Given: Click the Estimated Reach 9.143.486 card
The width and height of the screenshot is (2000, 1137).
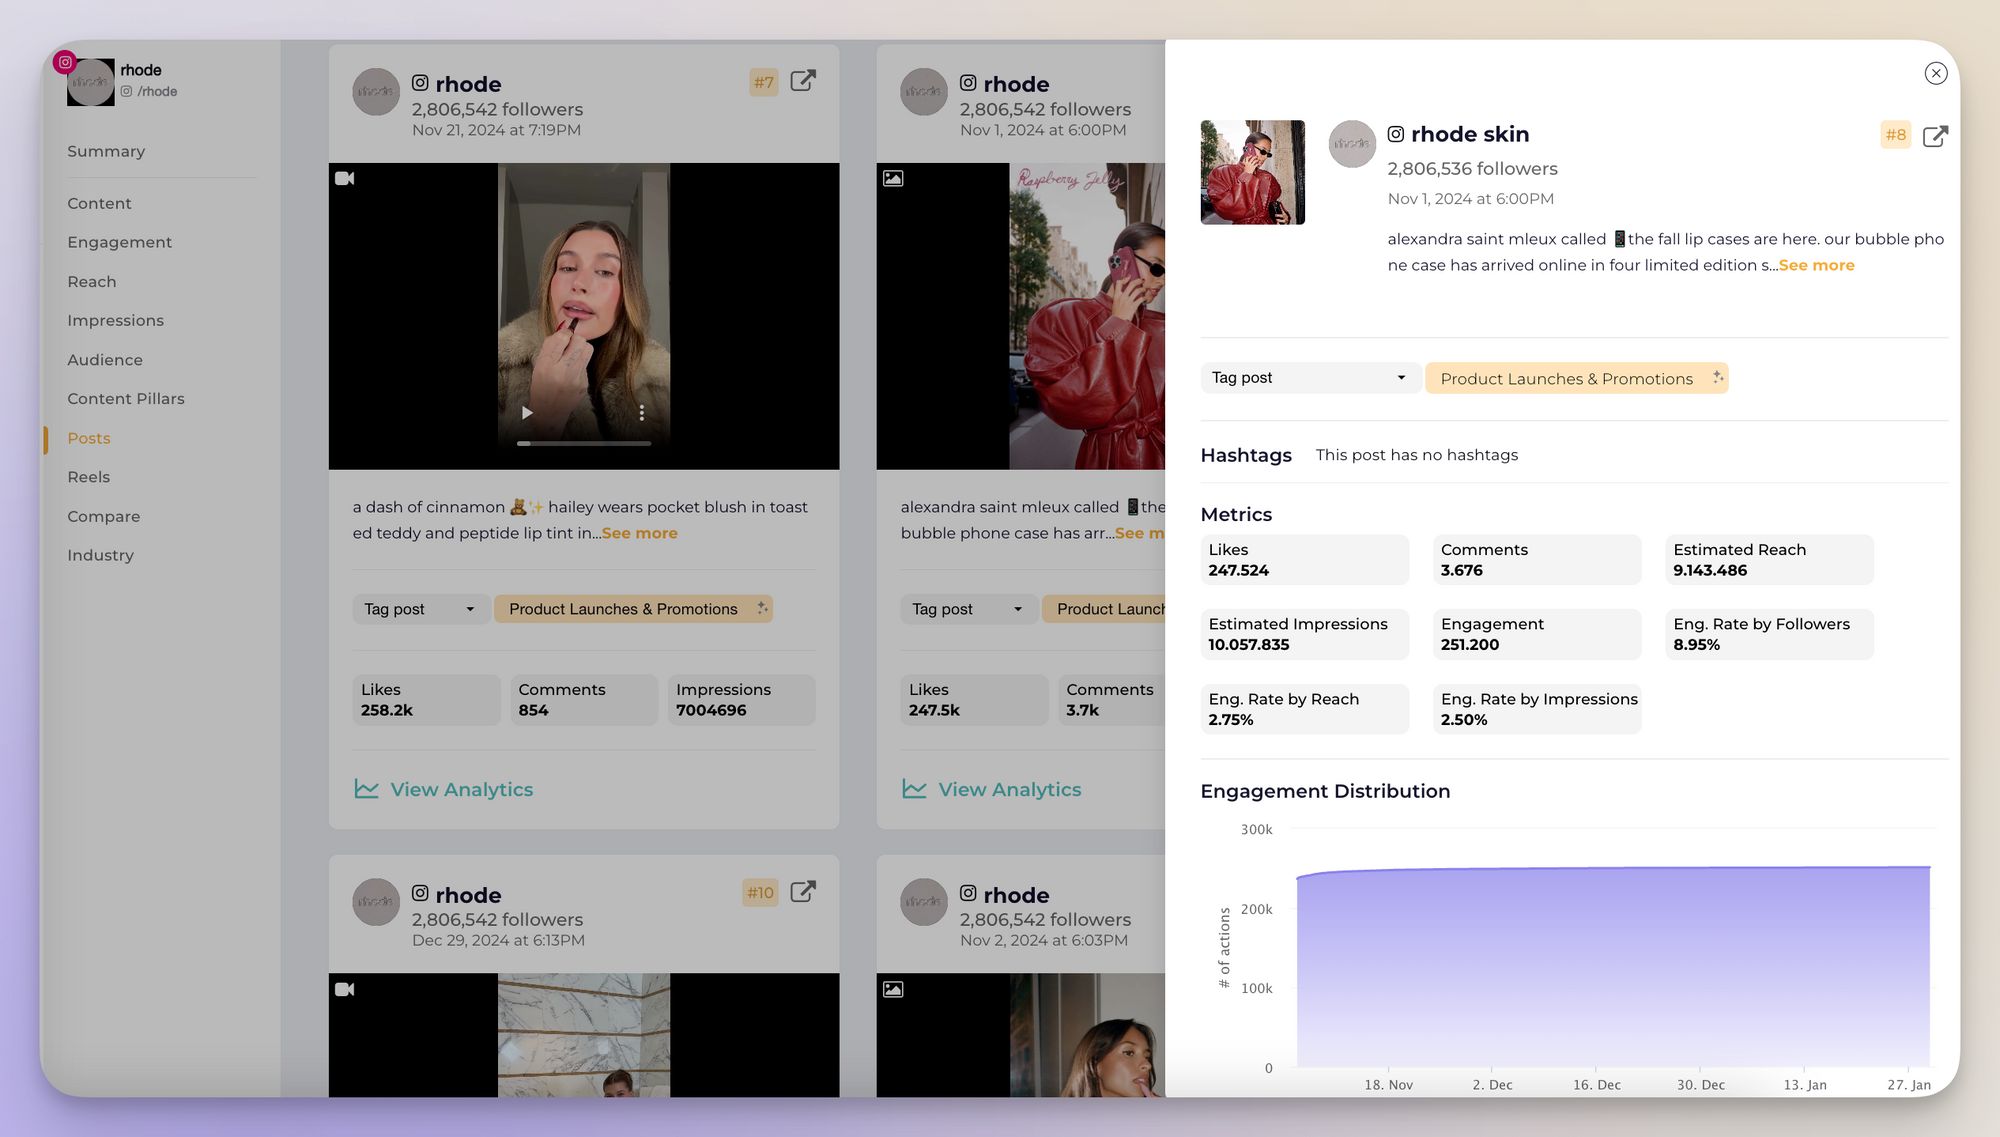Looking at the screenshot, I should tap(1769, 560).
